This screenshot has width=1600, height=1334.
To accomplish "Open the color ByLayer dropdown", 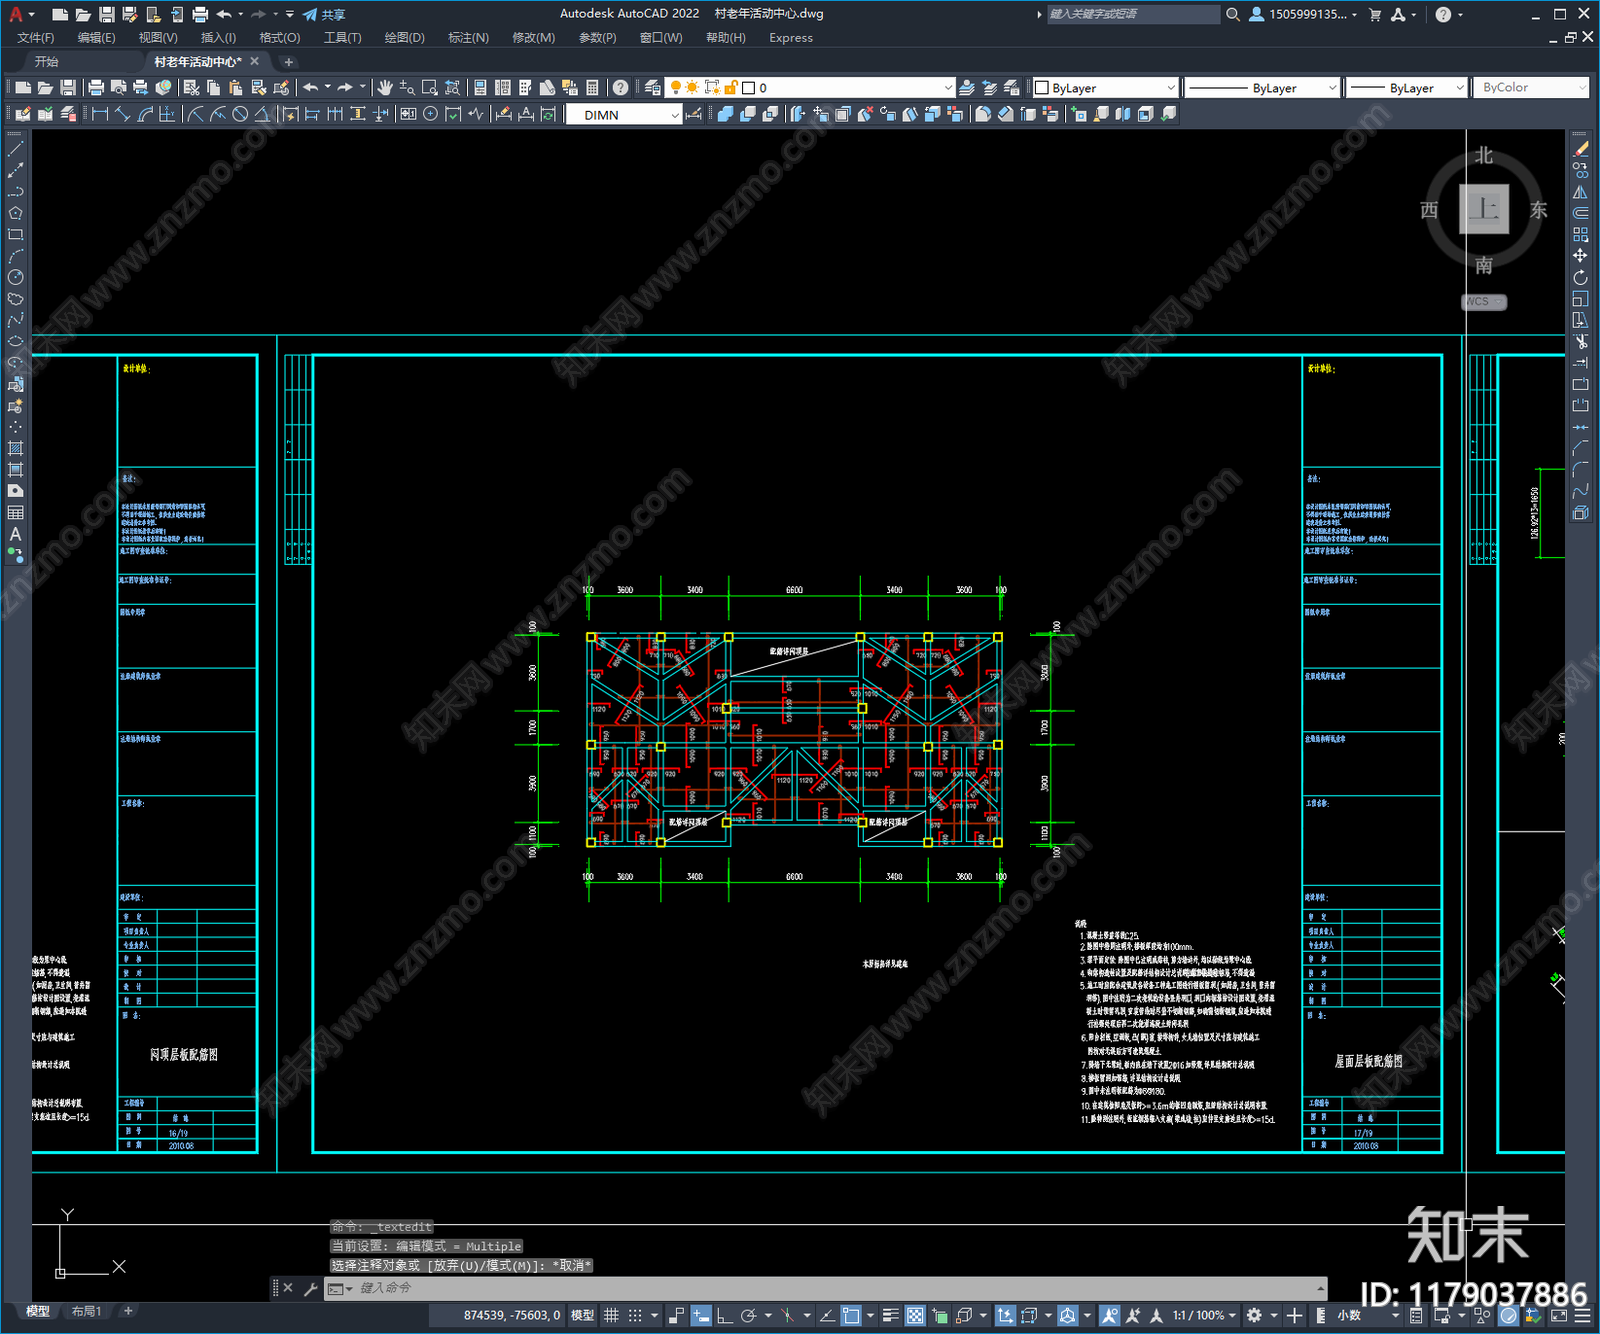I will click(1105, 88).
